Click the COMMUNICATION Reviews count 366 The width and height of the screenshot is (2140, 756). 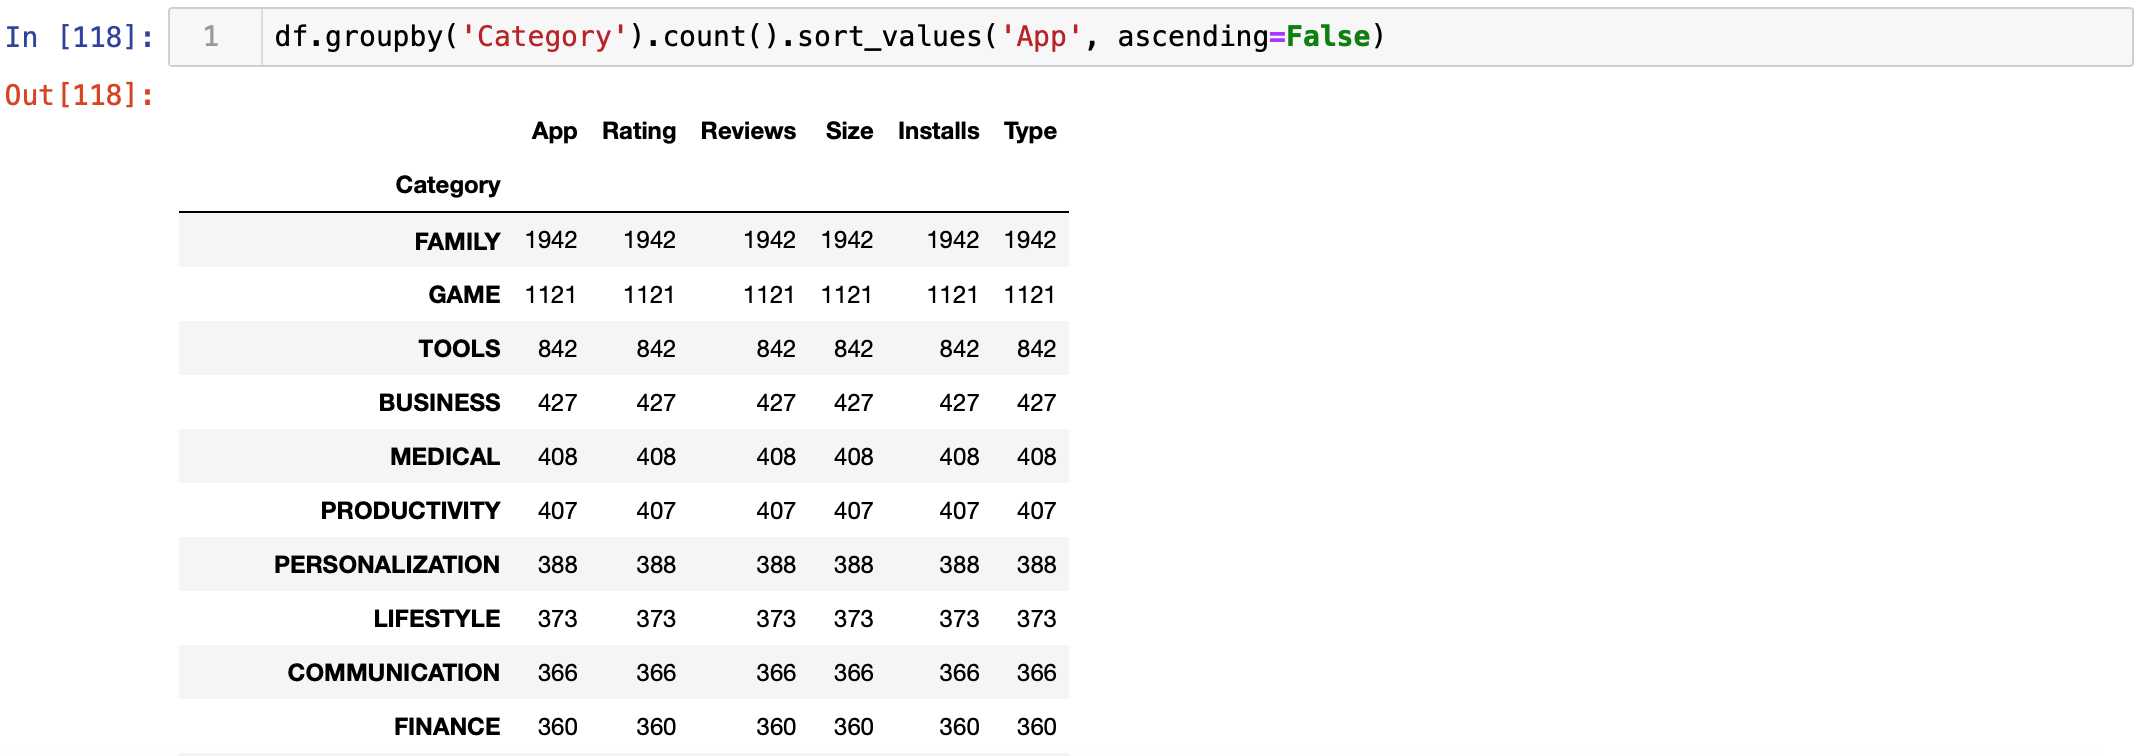pos(776,673)
